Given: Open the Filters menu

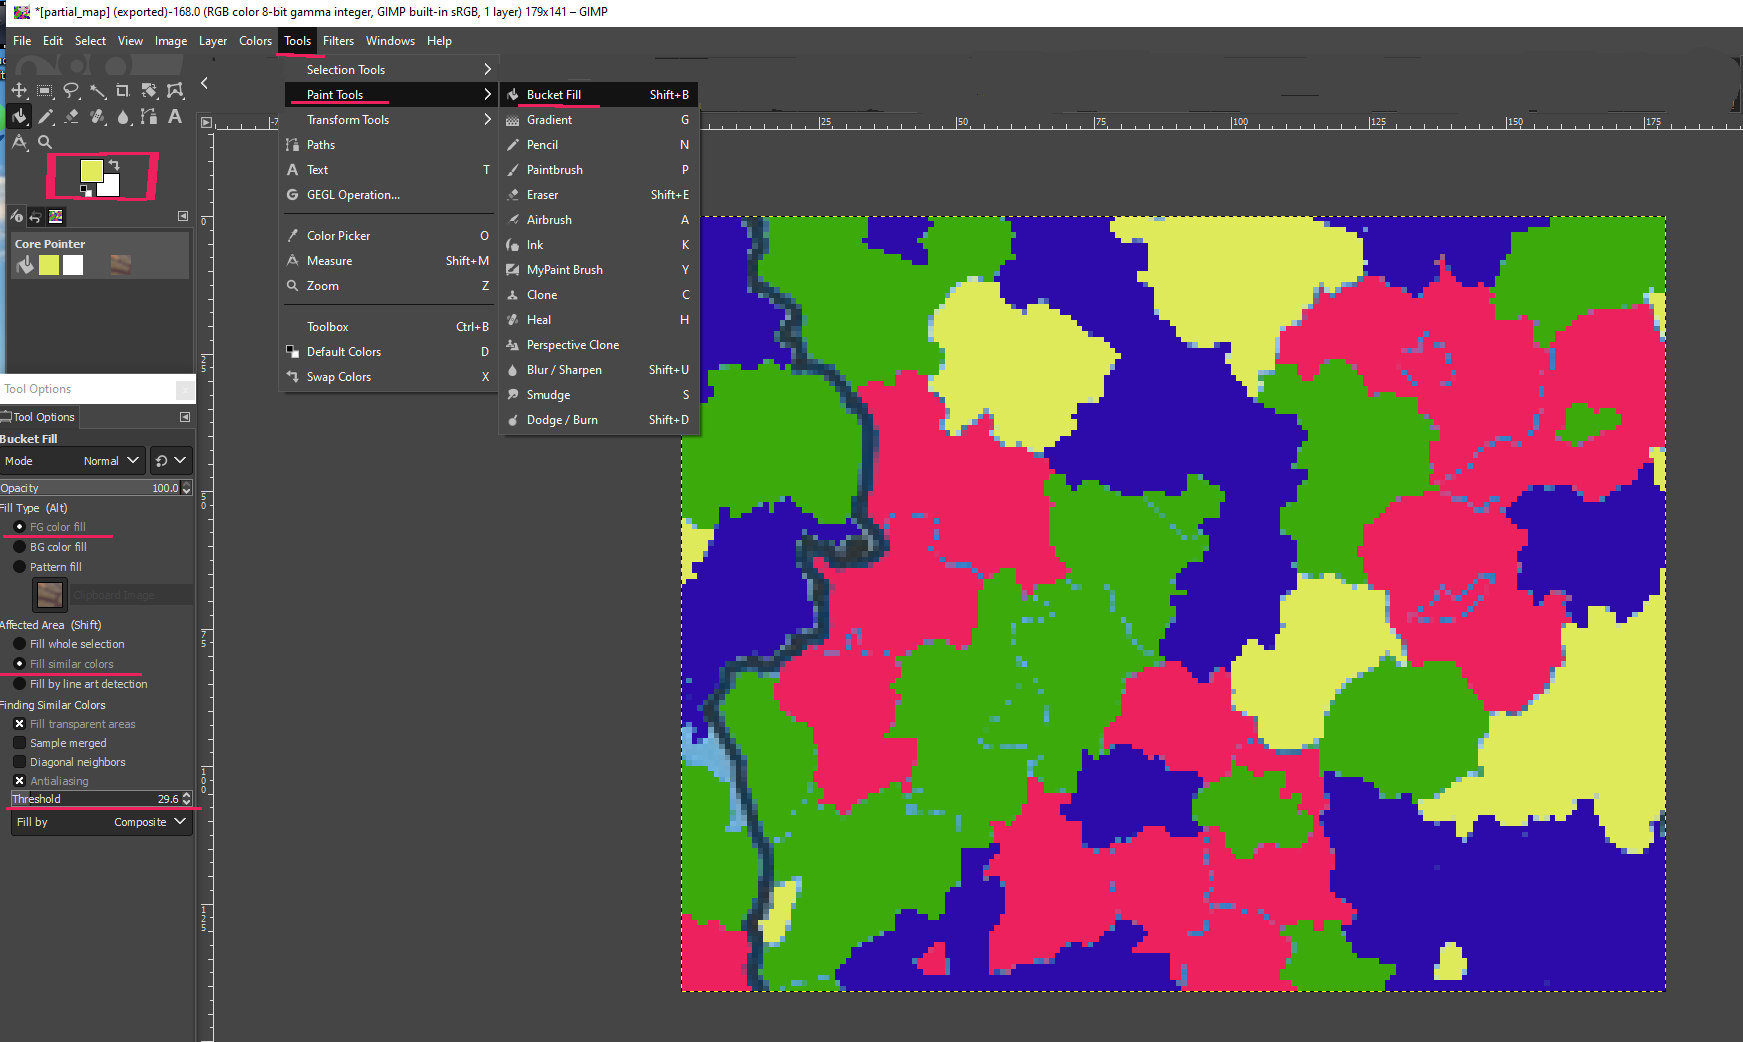Looking at the screenshot, I should pyautogui.click(x=338, y=41).
